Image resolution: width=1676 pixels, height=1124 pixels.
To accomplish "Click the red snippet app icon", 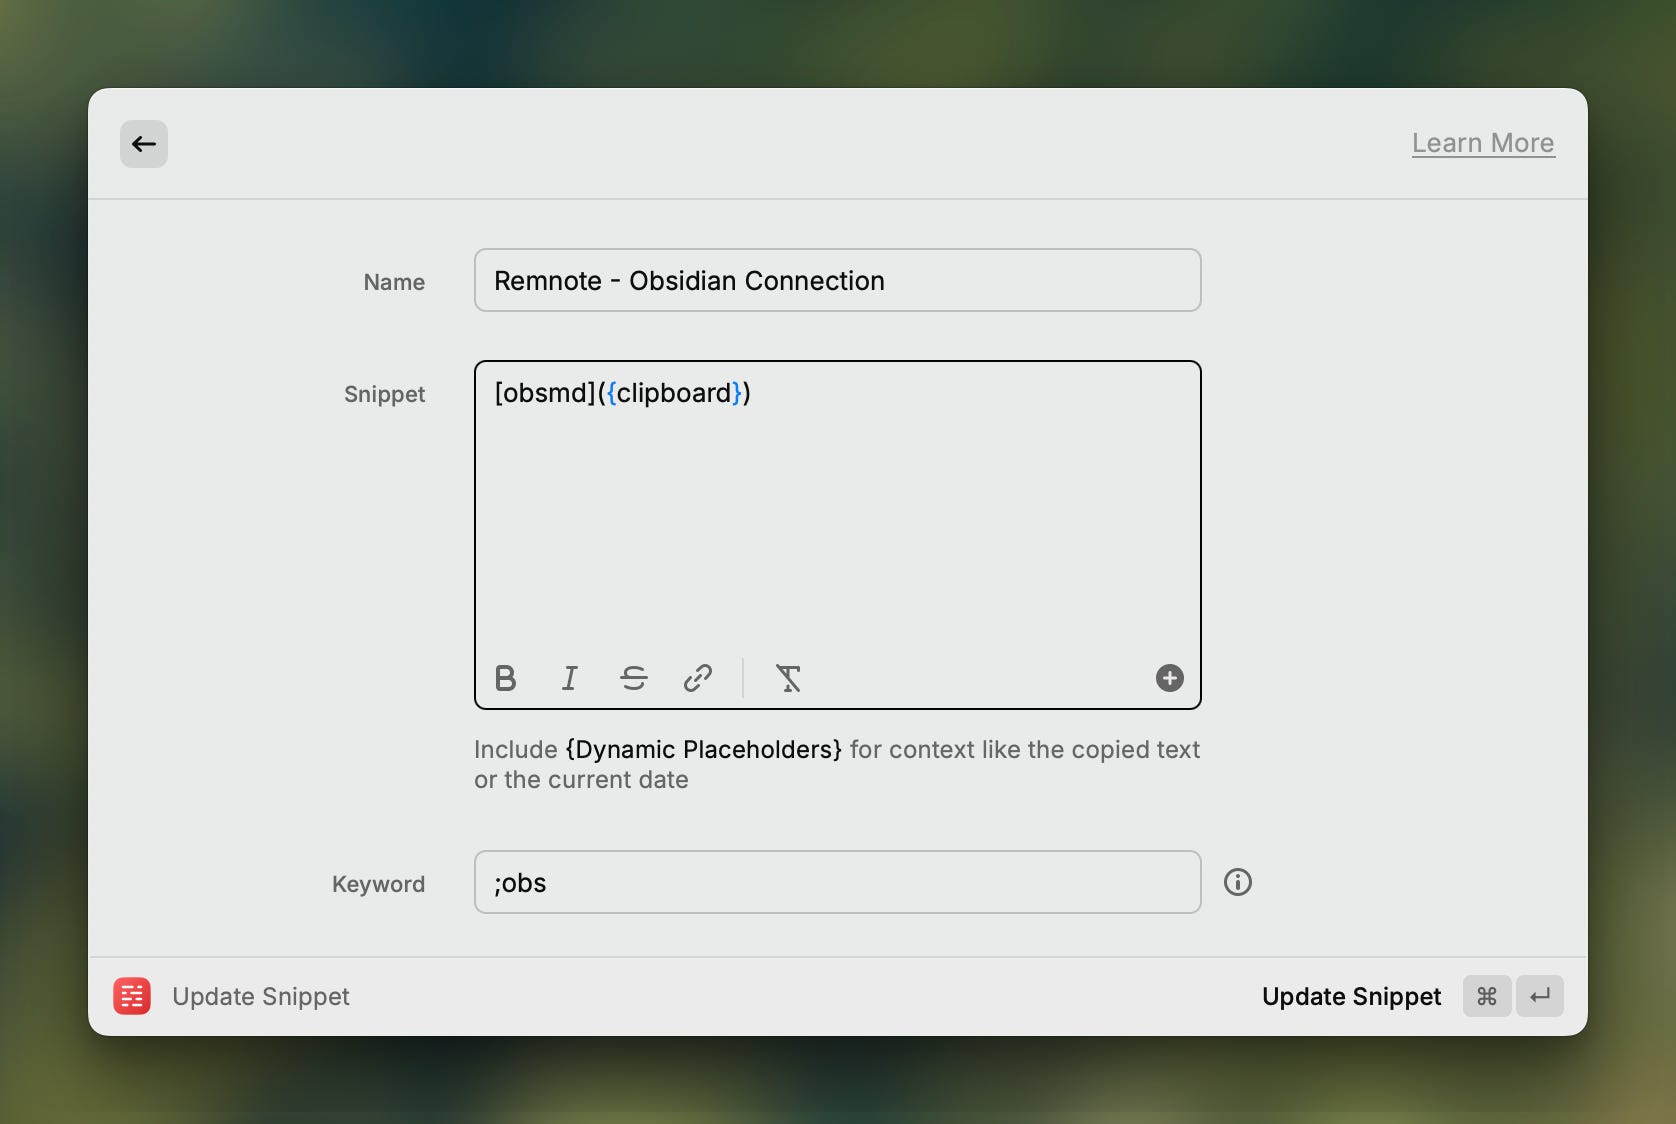I will 132,996.
